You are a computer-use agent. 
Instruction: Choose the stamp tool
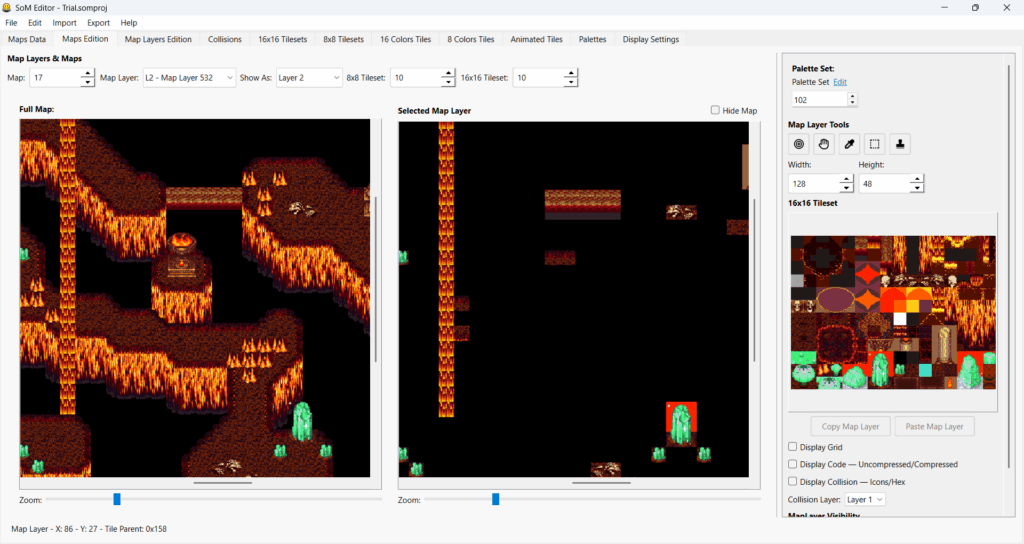pos(900,144)
